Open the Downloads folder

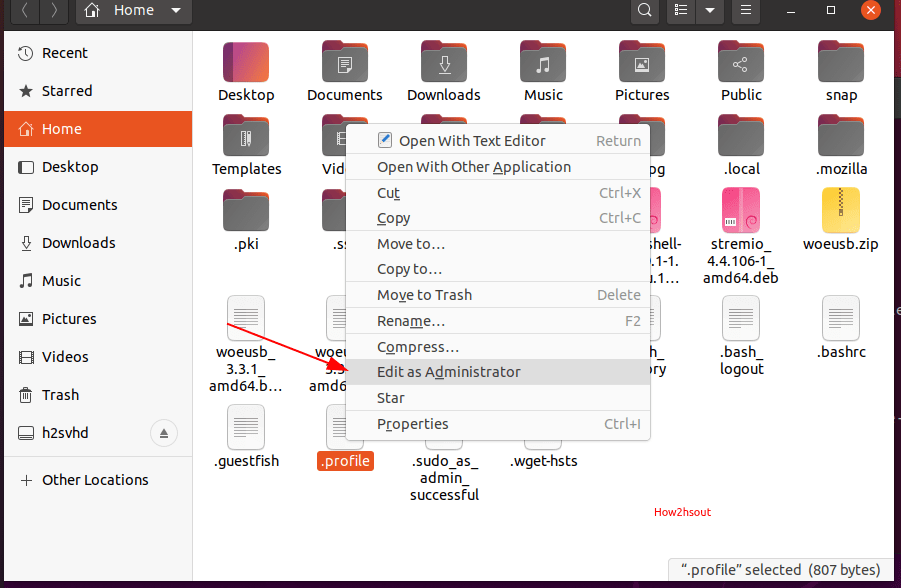pyautogui.click(x=443, y=62)
